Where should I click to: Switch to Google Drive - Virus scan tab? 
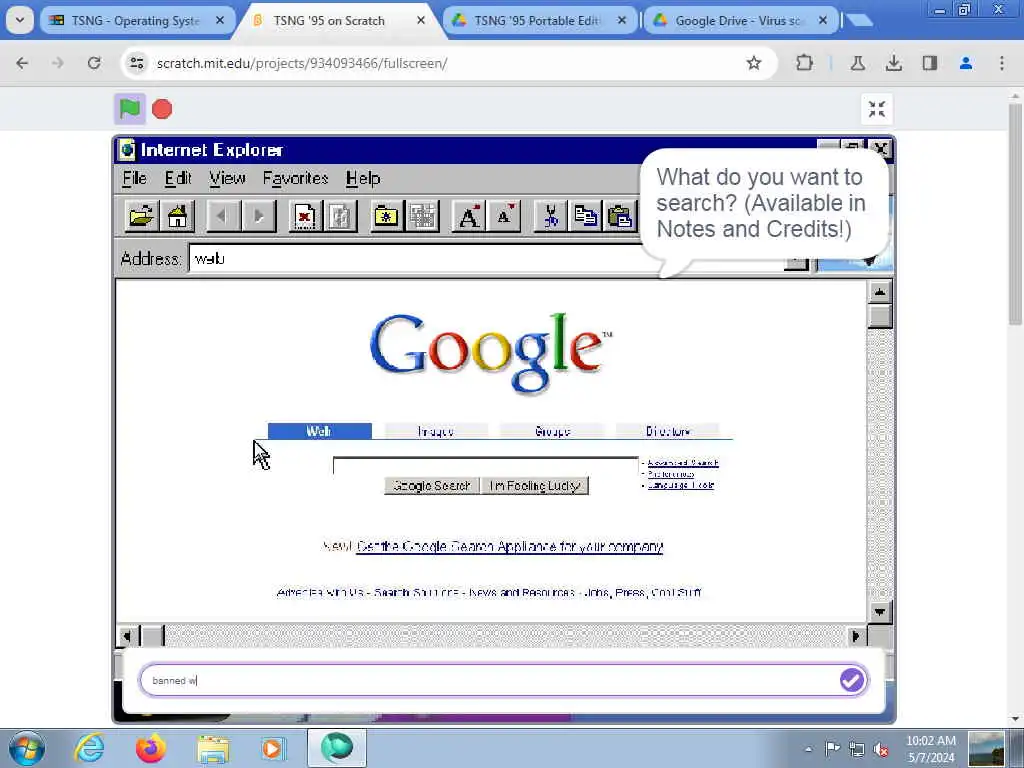[x=738, y=20]
